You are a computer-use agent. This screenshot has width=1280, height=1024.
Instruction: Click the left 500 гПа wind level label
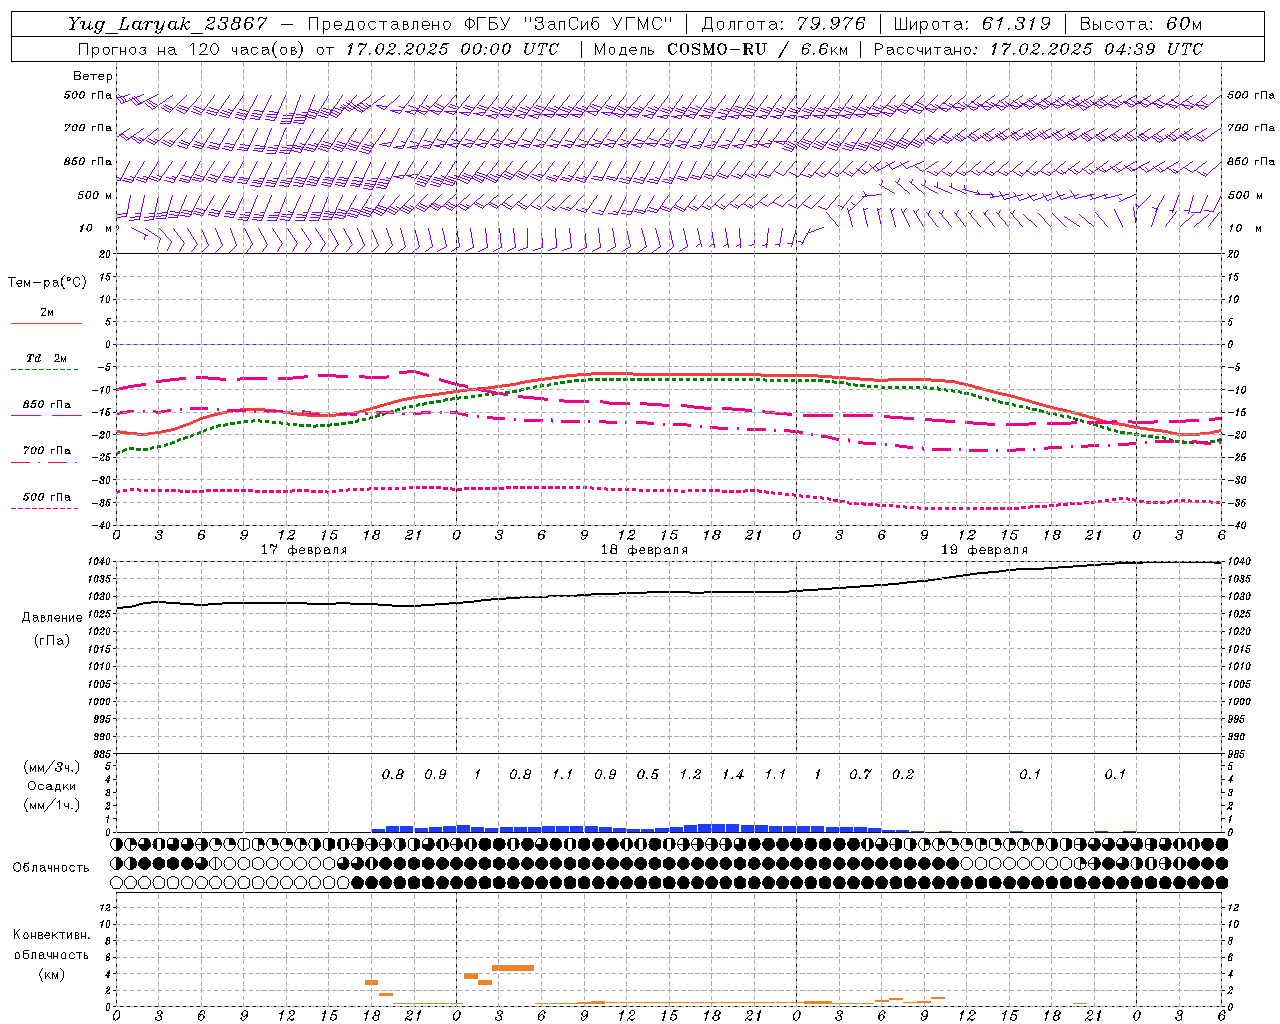coord(88,95)
